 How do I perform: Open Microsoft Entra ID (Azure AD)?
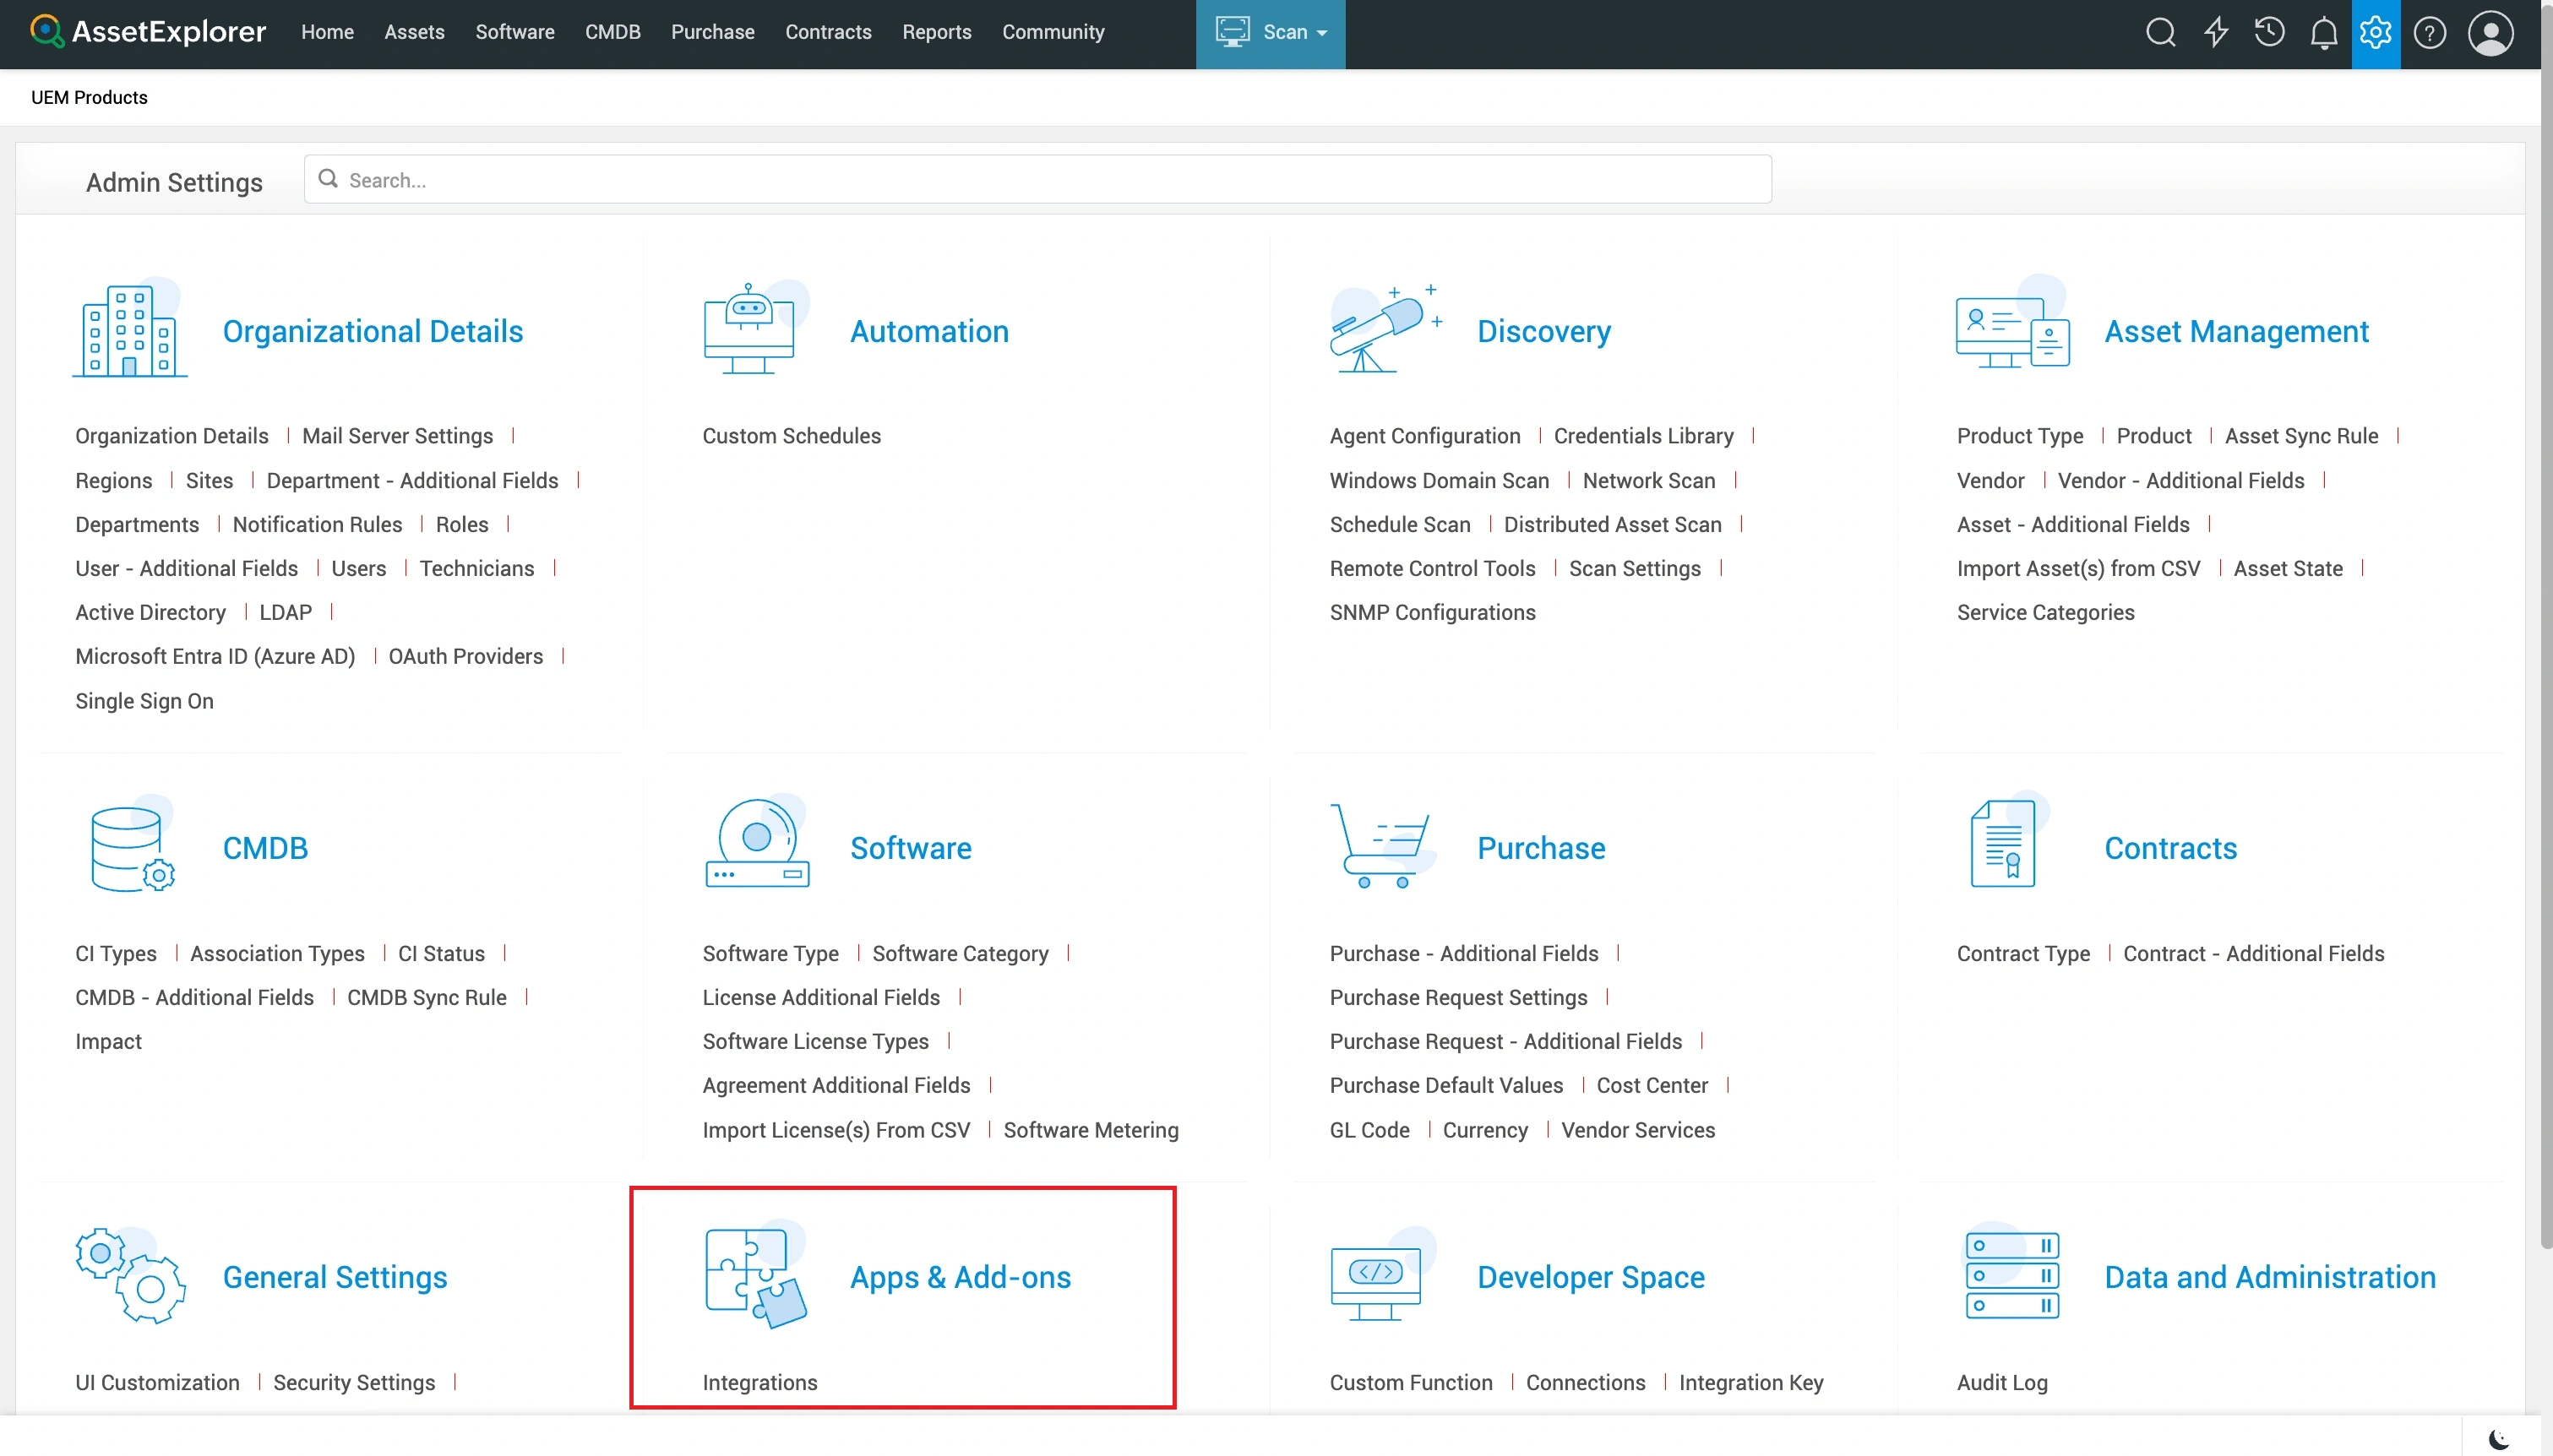[x=215, y=656]
